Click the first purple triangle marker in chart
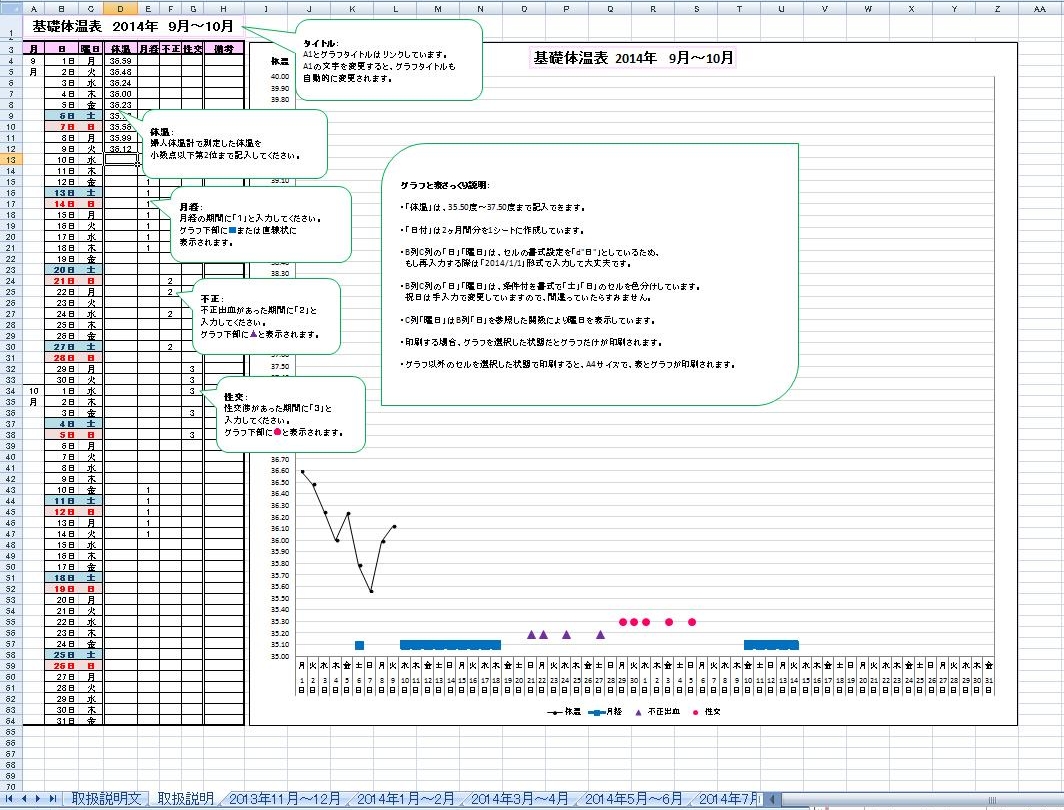 point(531,634)
